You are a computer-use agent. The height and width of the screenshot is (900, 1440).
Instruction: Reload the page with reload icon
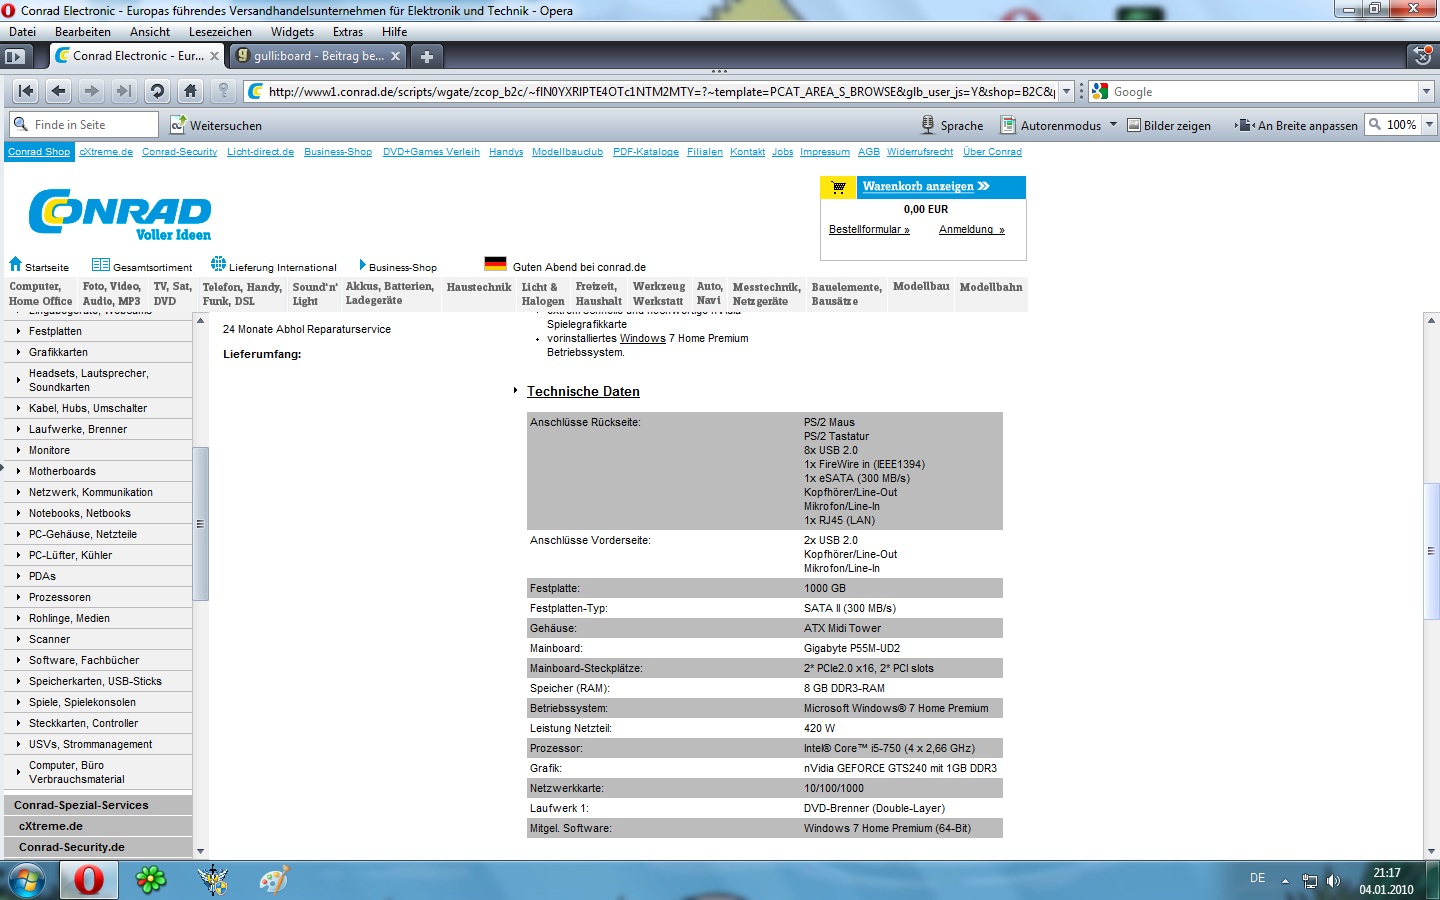click(x=157, y=91)
